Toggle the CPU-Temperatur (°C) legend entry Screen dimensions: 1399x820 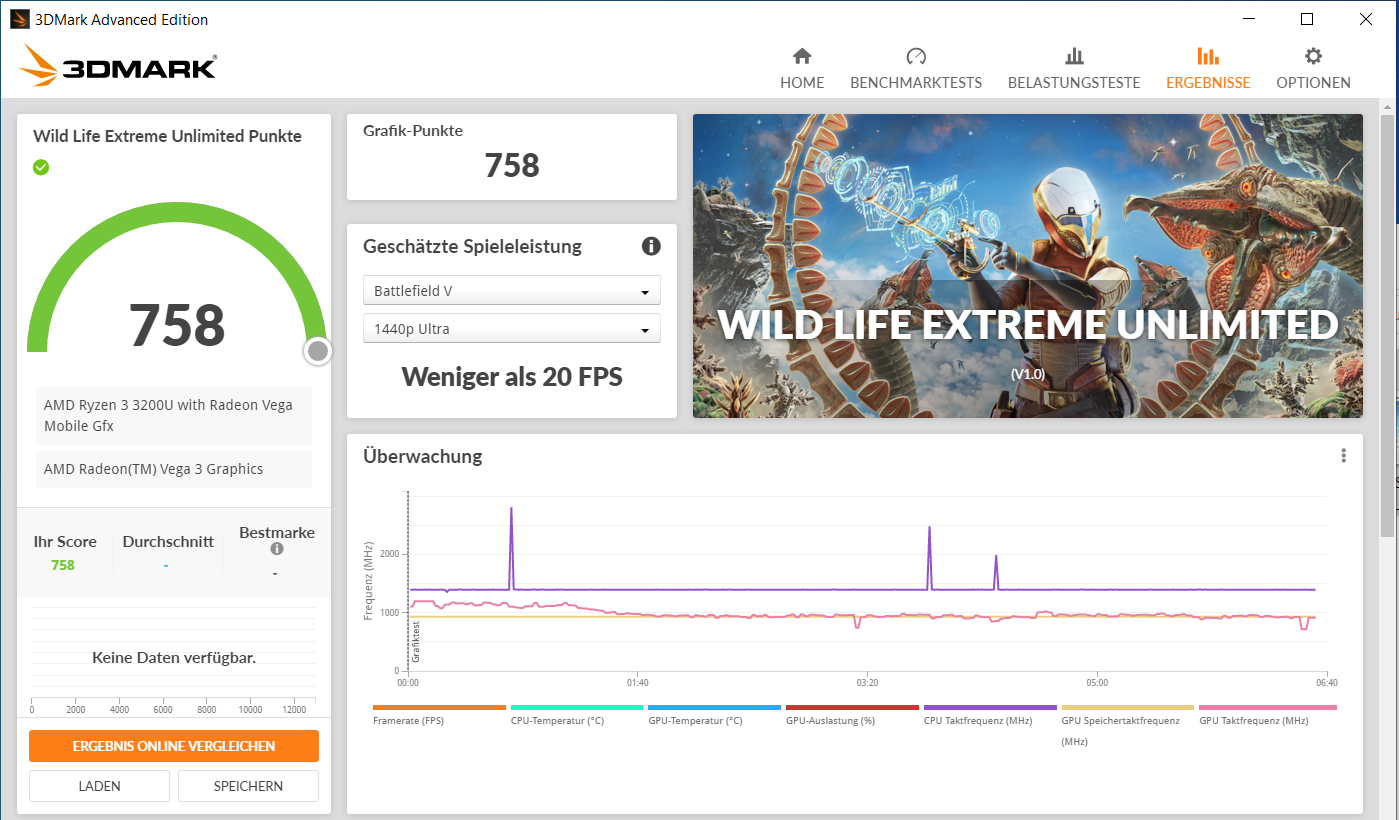(x=577, y=714)
